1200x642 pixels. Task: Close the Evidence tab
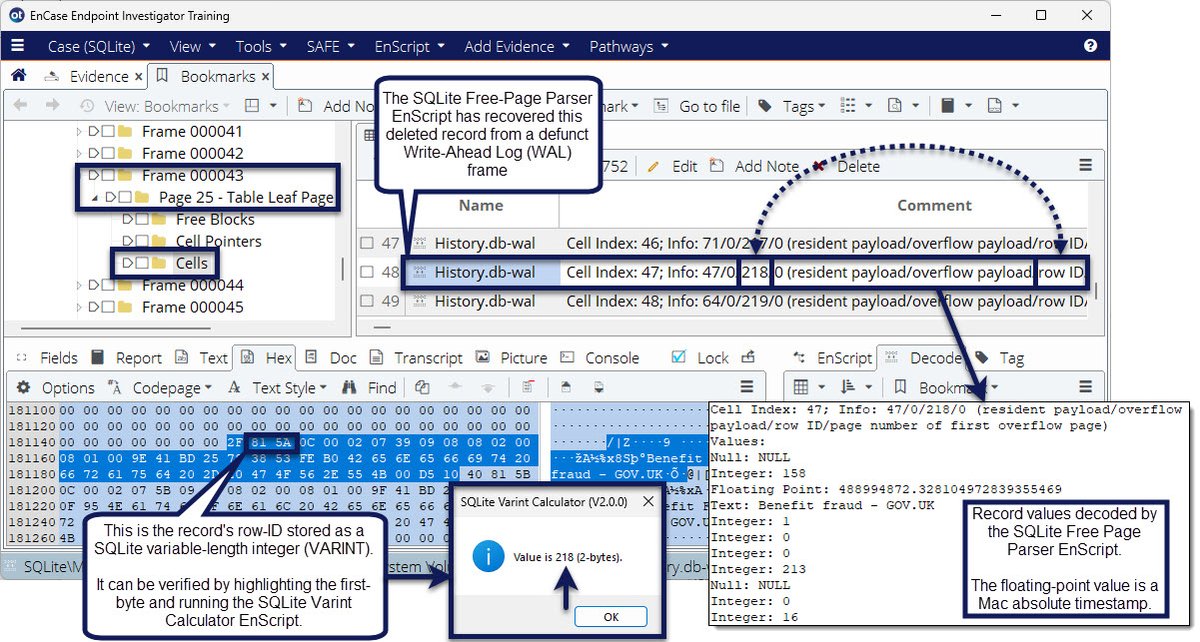pyautogui.click(x=138, y=76)
